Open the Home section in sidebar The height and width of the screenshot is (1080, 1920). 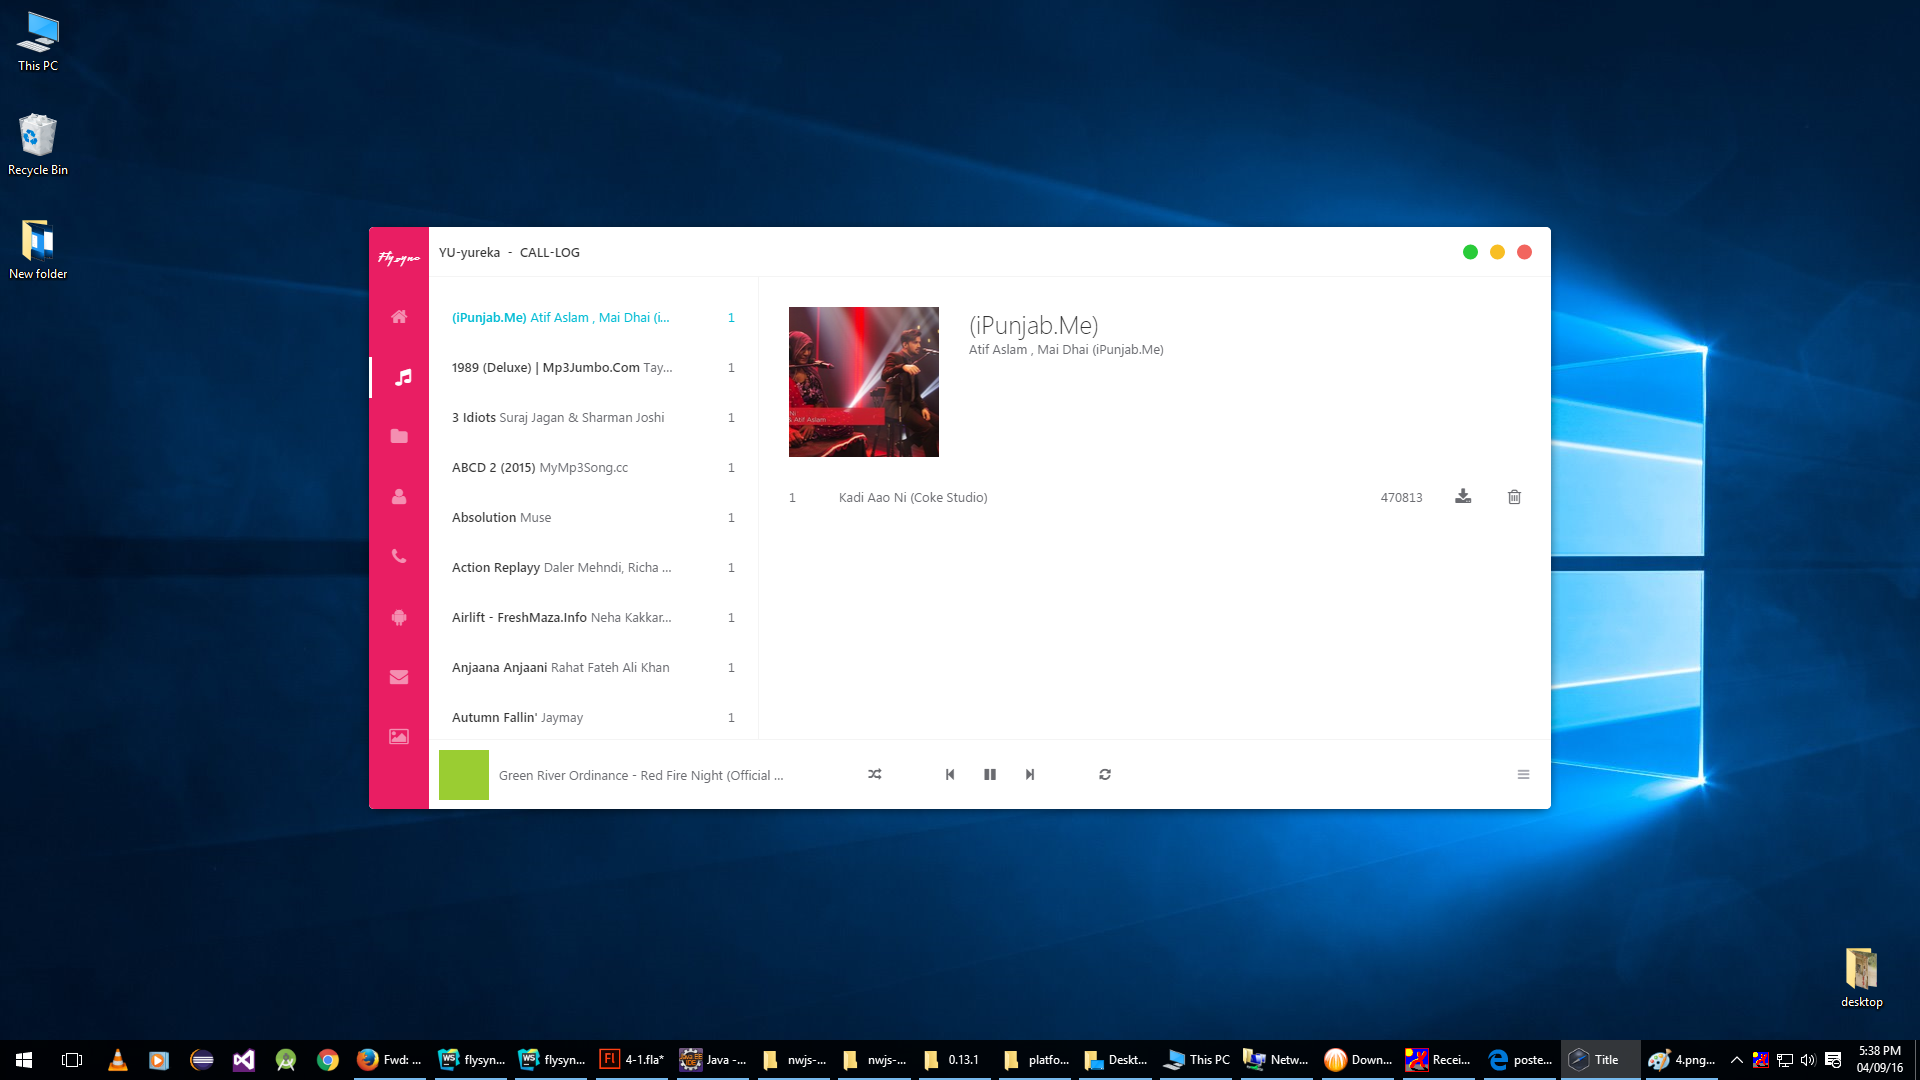(399, 317)
